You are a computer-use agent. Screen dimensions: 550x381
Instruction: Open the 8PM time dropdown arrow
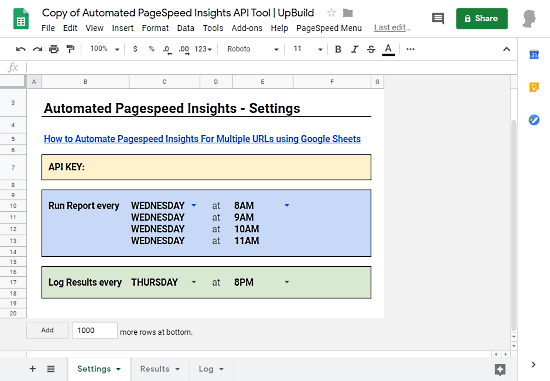pyautogui.click(x=287, y=282)
